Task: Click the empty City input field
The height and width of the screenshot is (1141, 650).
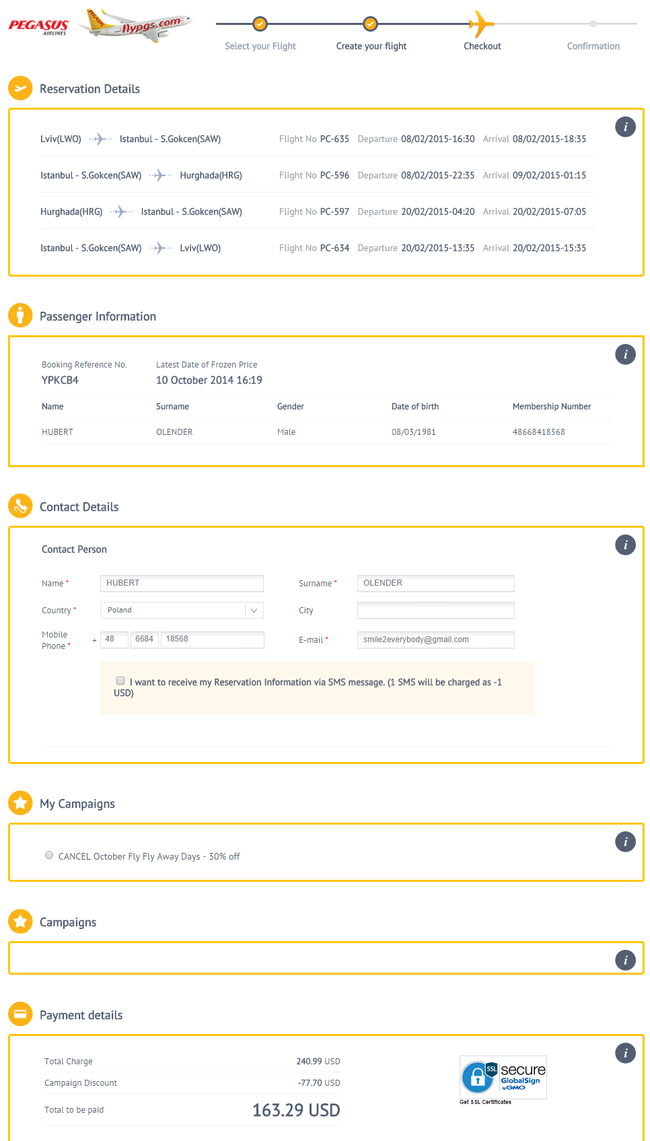Action: coord(435,610)
